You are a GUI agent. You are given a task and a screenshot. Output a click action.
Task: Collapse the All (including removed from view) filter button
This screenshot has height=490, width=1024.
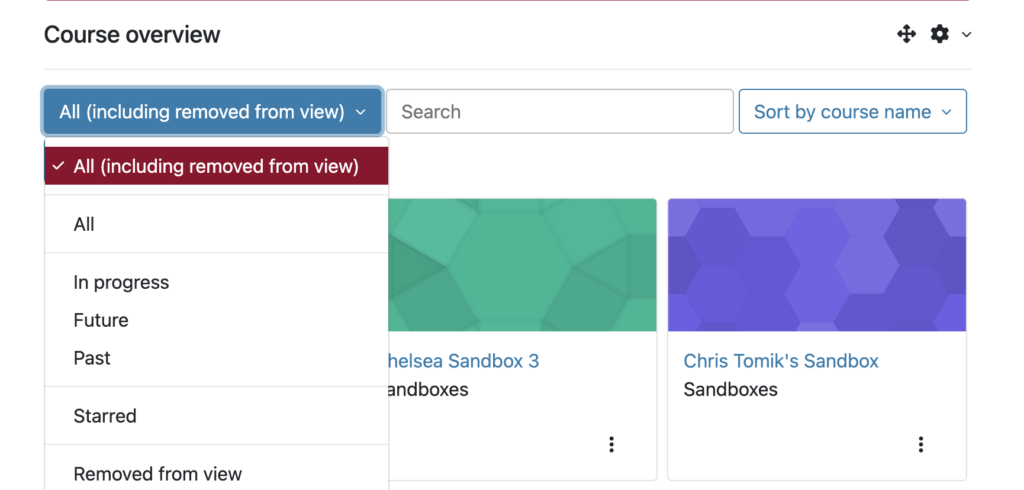pos(212,112)
